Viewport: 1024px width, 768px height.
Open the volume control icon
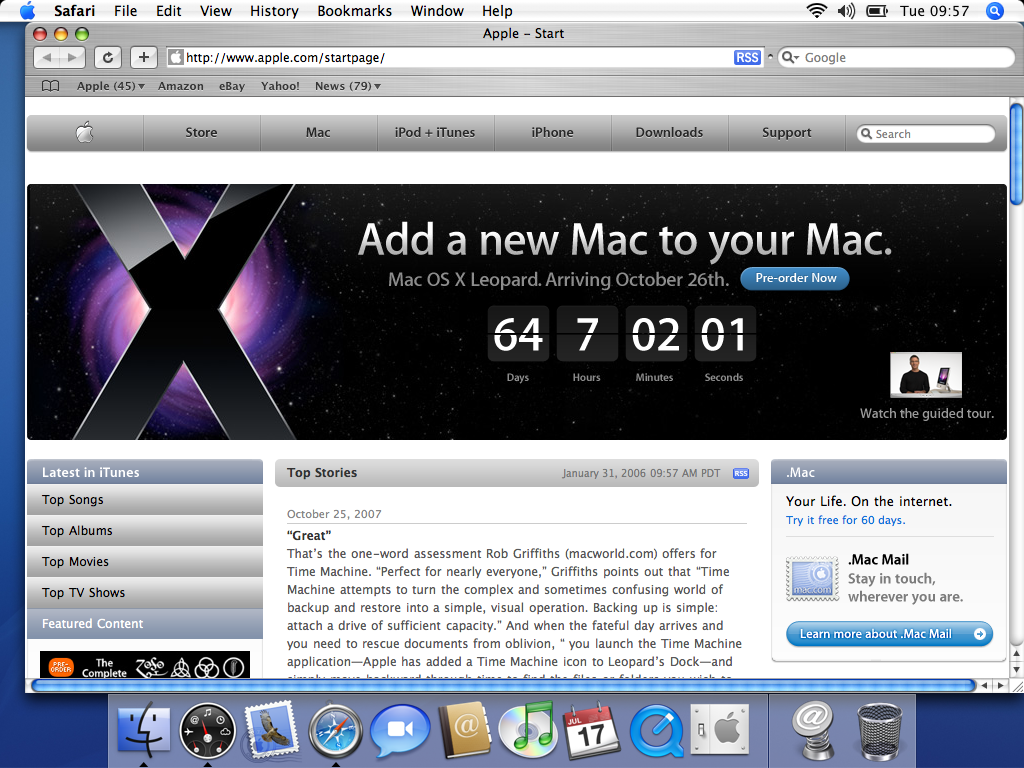pyautogui.click(x=846, y=10)
